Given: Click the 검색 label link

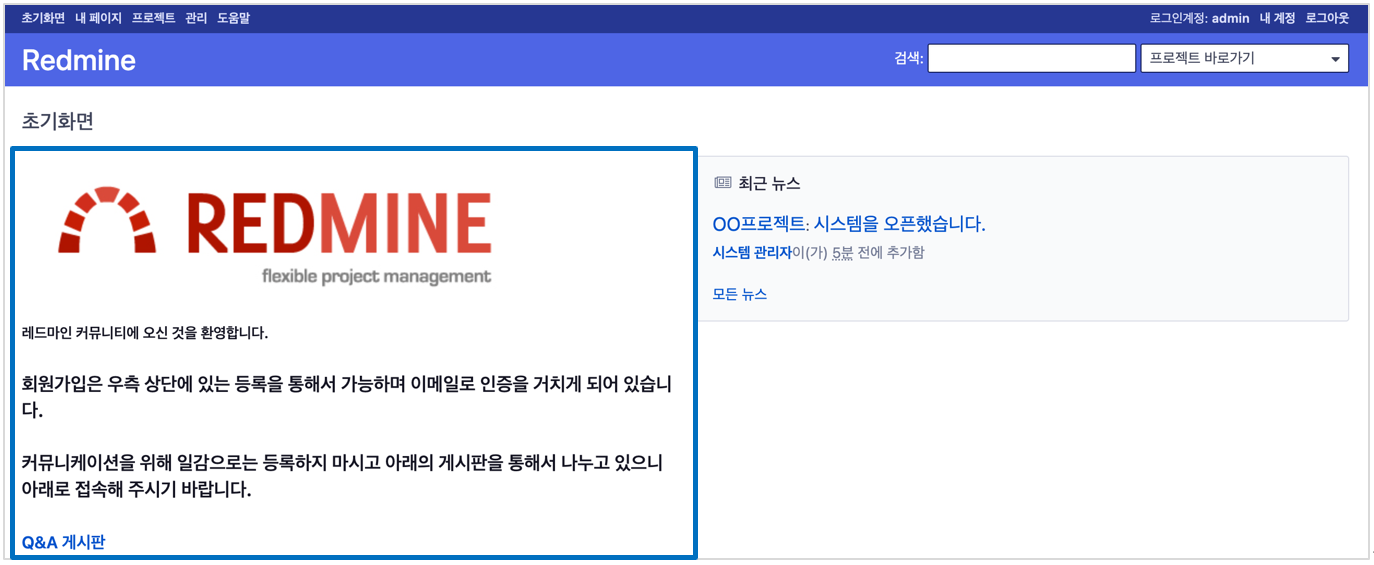Looking at the screenshot, I should (907, 58).
